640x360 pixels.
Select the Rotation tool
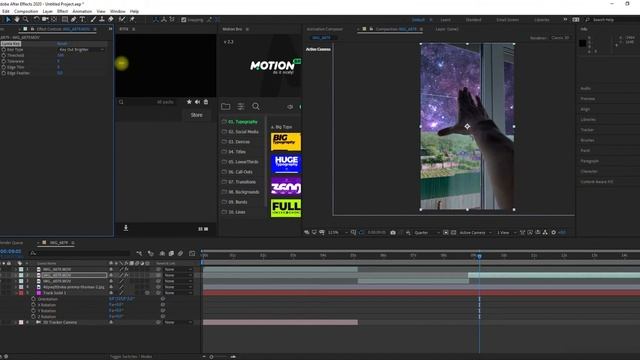(x=36, y=20)
